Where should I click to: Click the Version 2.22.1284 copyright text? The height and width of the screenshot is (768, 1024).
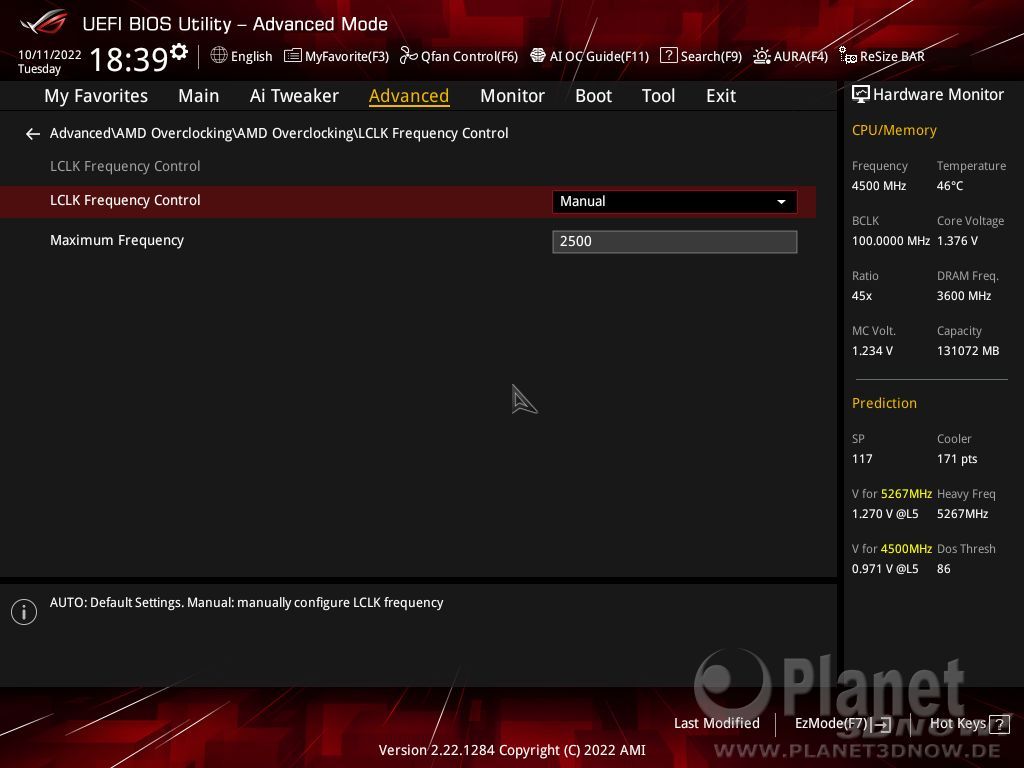(x=511, y=750)
